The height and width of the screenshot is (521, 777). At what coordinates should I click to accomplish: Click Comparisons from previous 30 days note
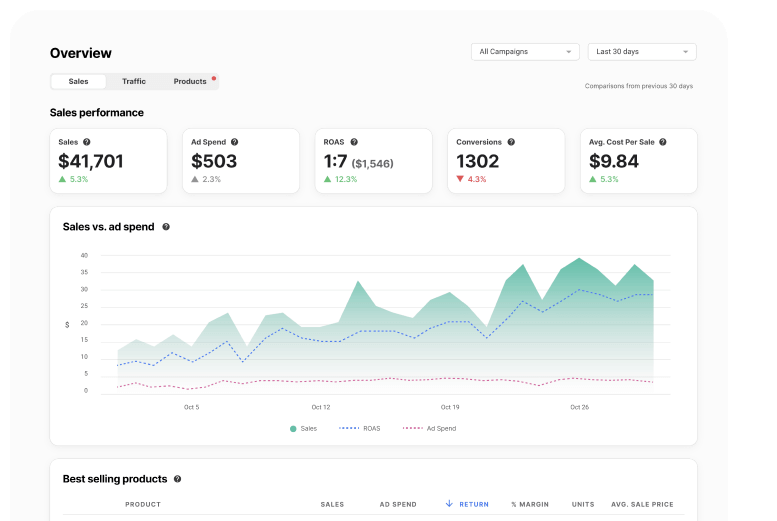point(639,86)
